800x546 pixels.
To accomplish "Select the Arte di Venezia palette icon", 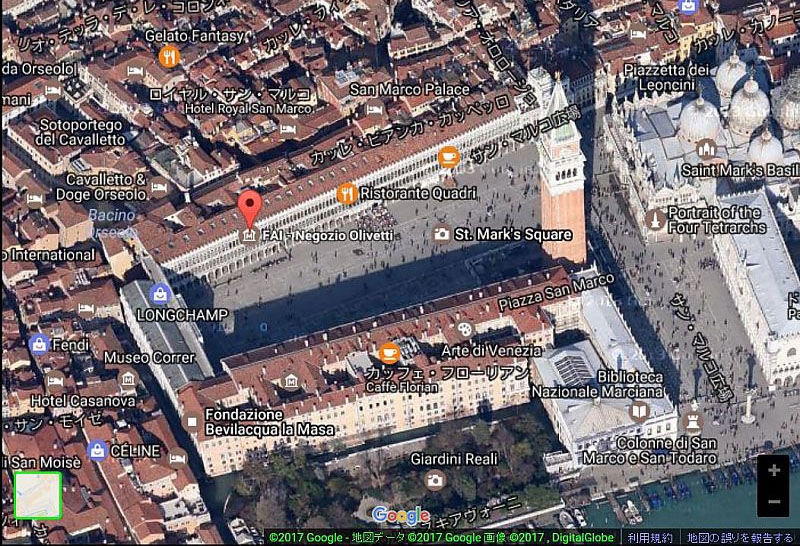I will 464,329.
